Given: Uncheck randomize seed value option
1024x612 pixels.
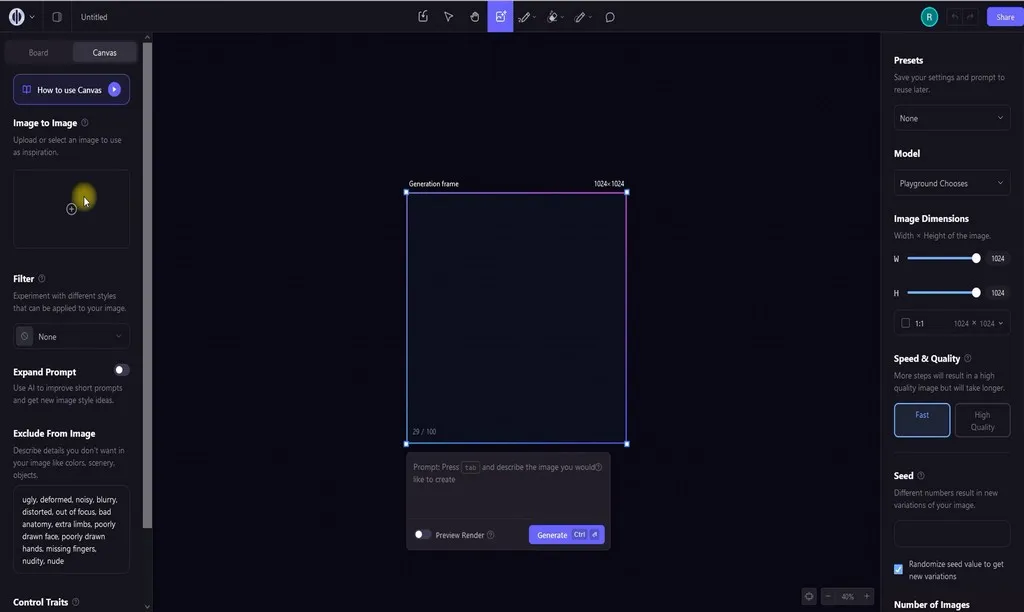Looking at the screenshot, I should (x=897, y=568).
